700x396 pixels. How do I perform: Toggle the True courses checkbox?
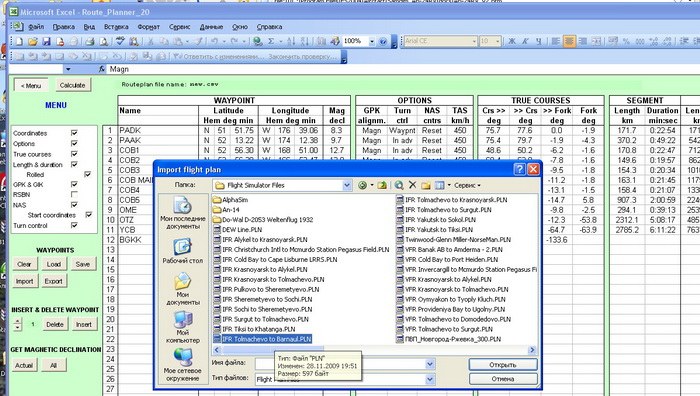(74, 154)
